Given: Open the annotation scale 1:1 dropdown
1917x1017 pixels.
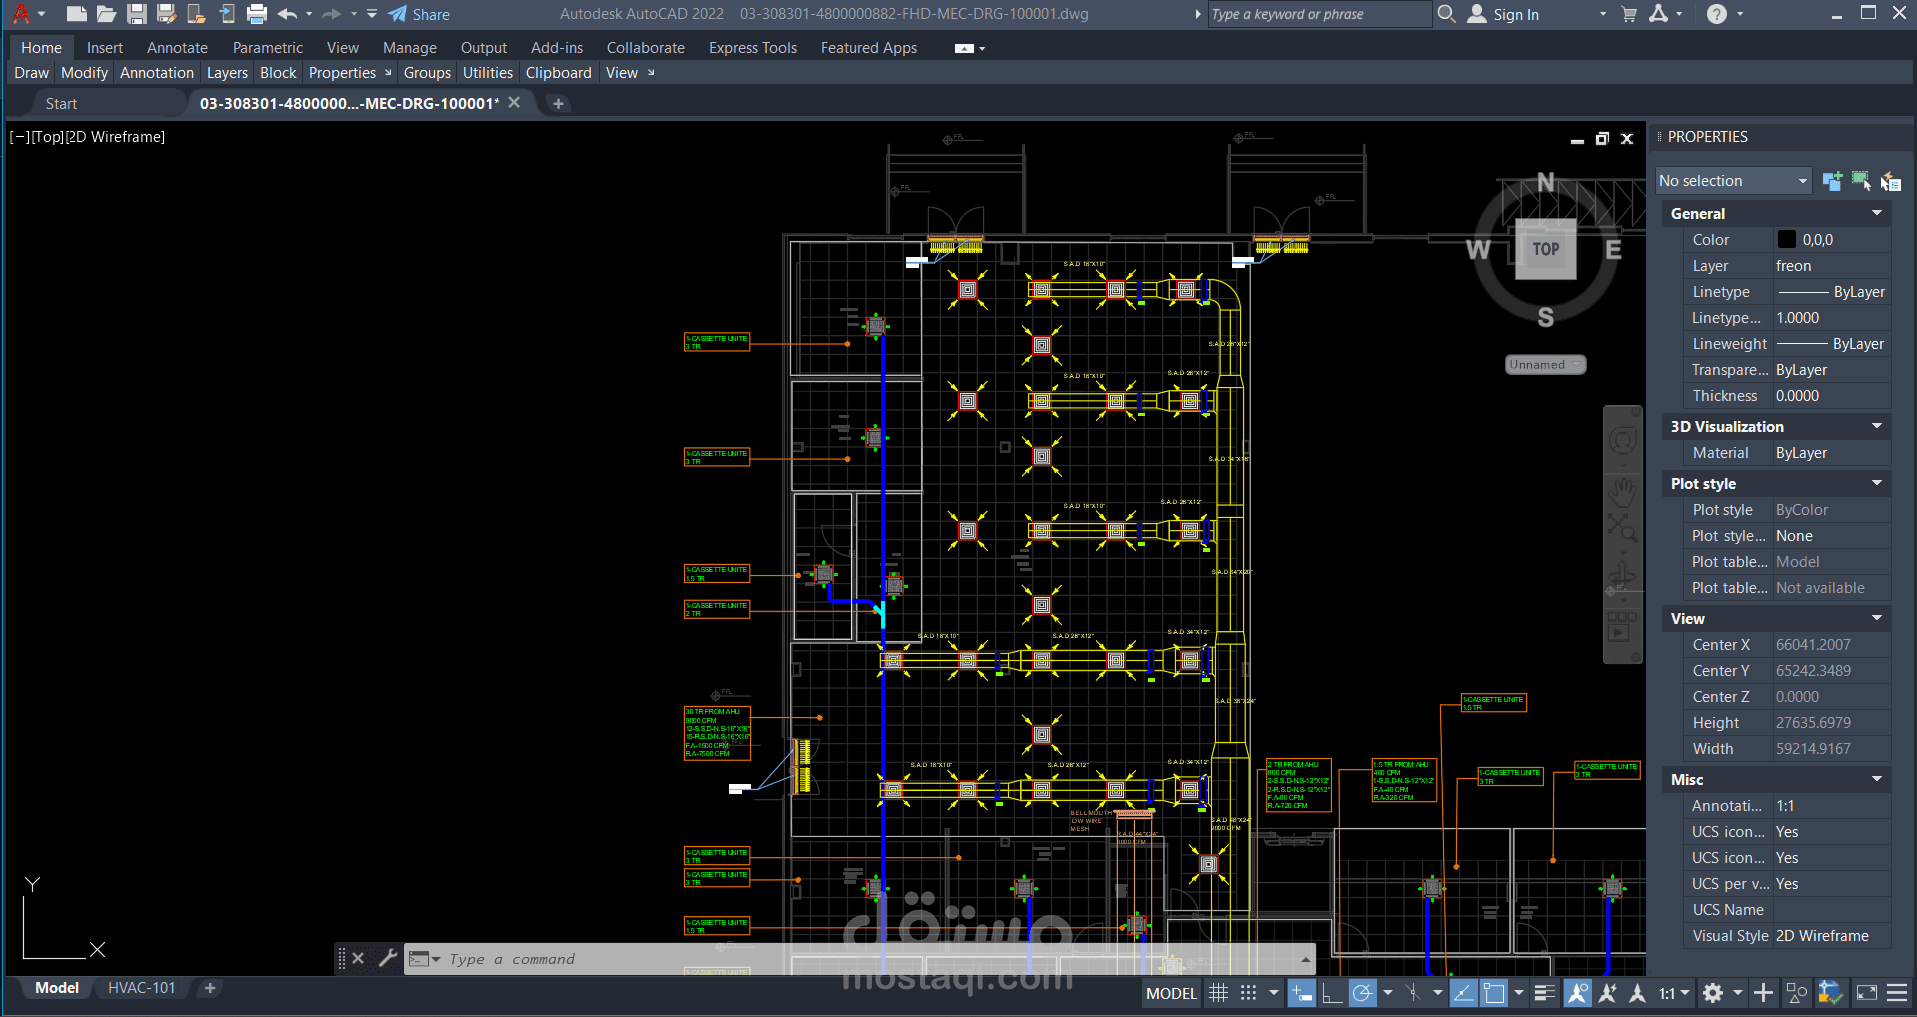Looking at the screenshot, I should coord(1674,993).
